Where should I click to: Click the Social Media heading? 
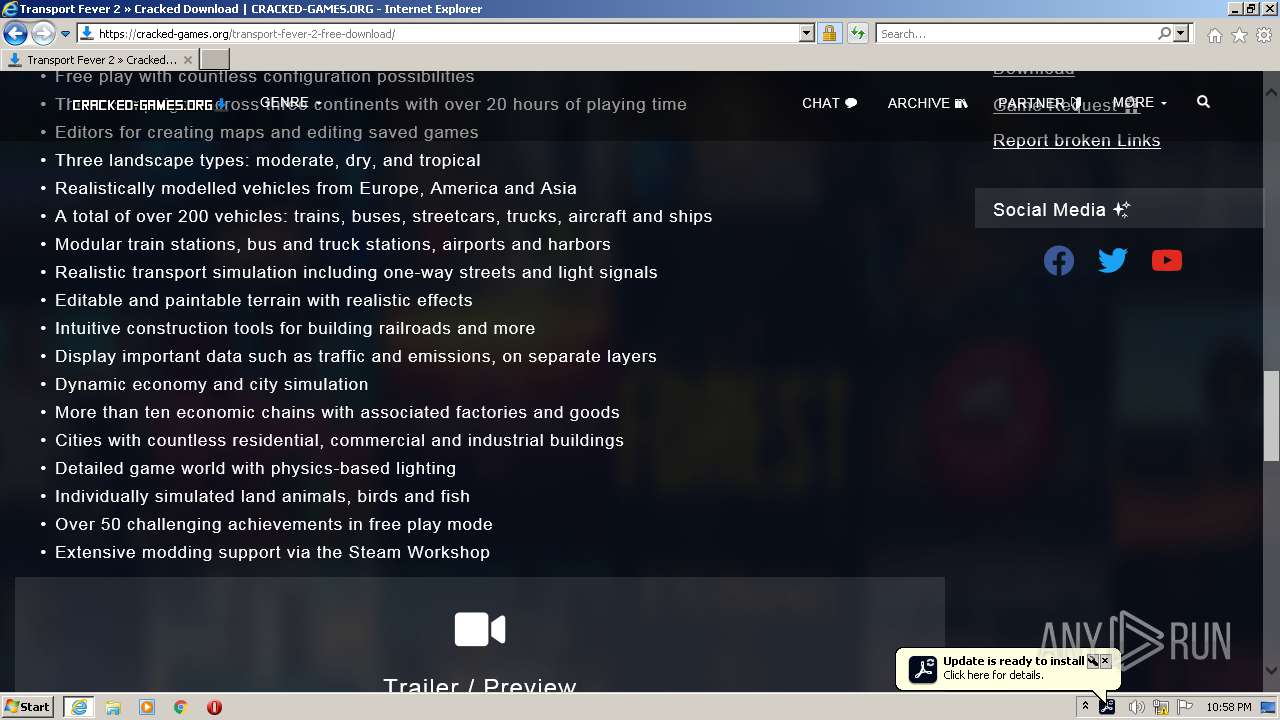click(1061, 209)
